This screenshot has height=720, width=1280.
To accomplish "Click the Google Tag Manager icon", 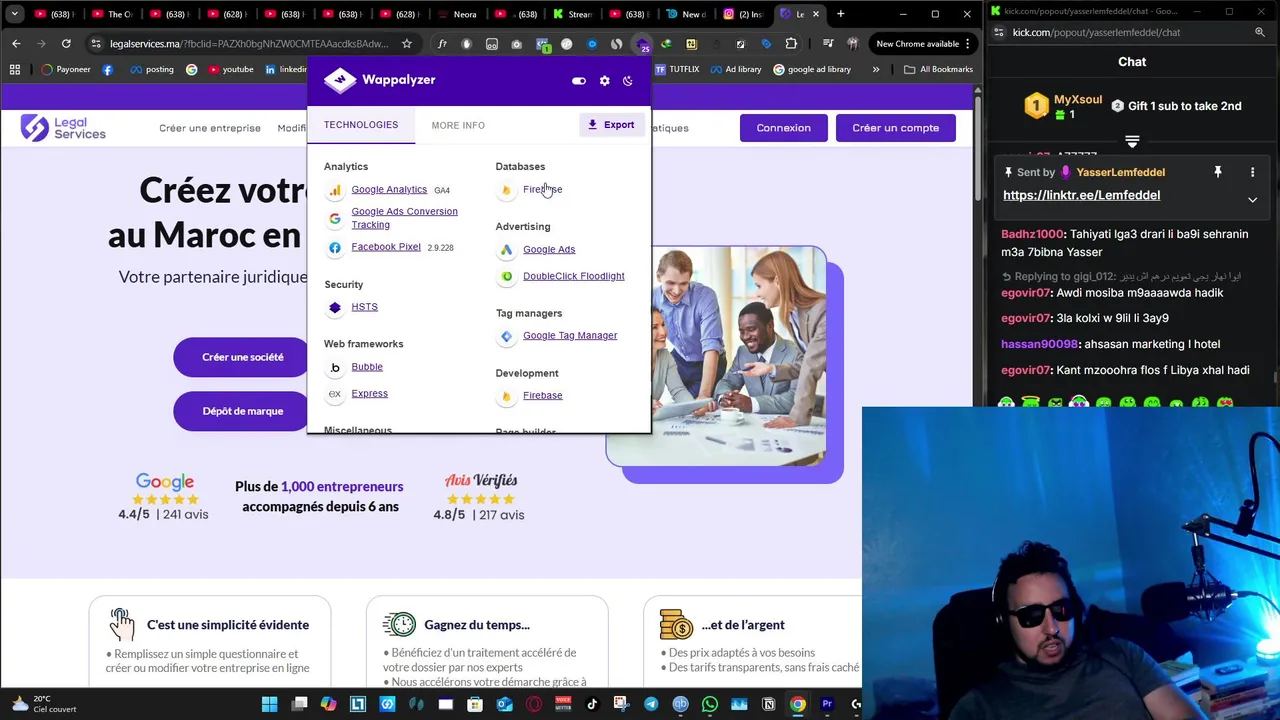I will point(506,336).
